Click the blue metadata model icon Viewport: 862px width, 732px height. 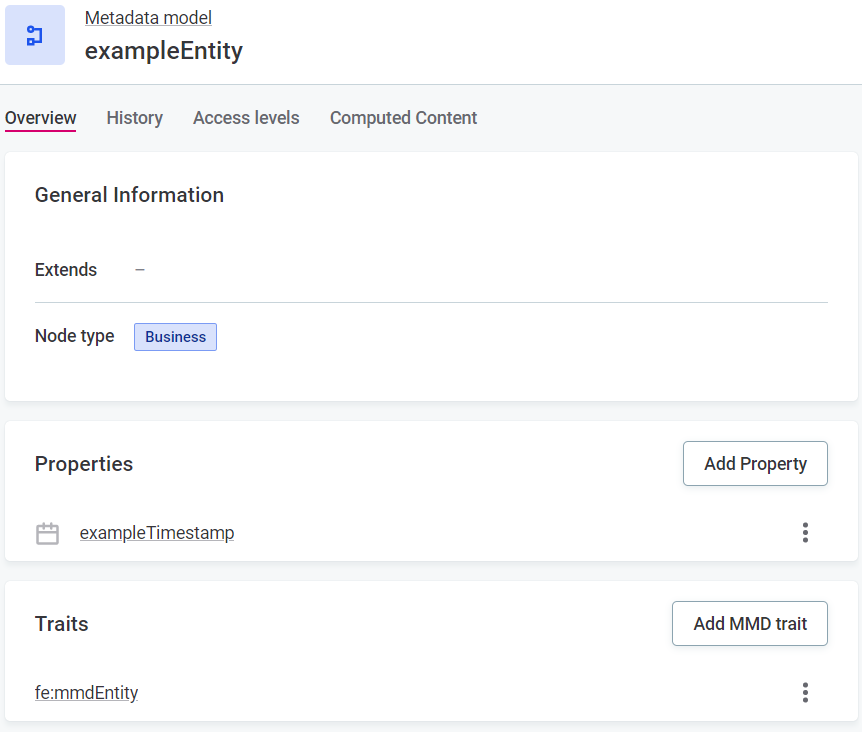[34, 35]
